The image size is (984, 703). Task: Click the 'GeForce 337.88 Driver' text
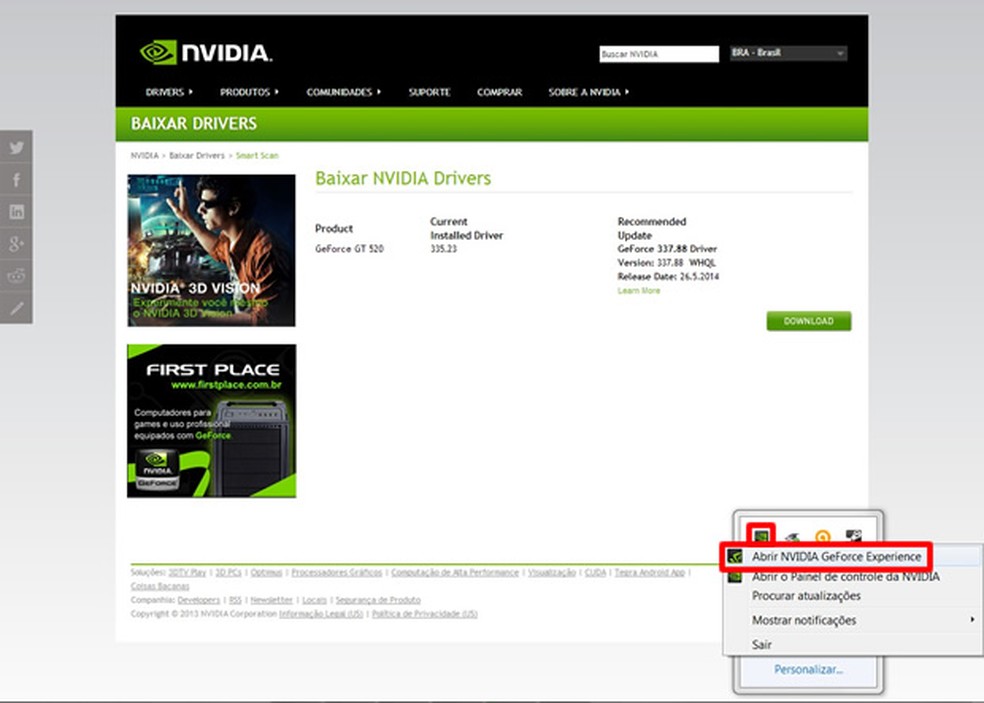point(667,249)
